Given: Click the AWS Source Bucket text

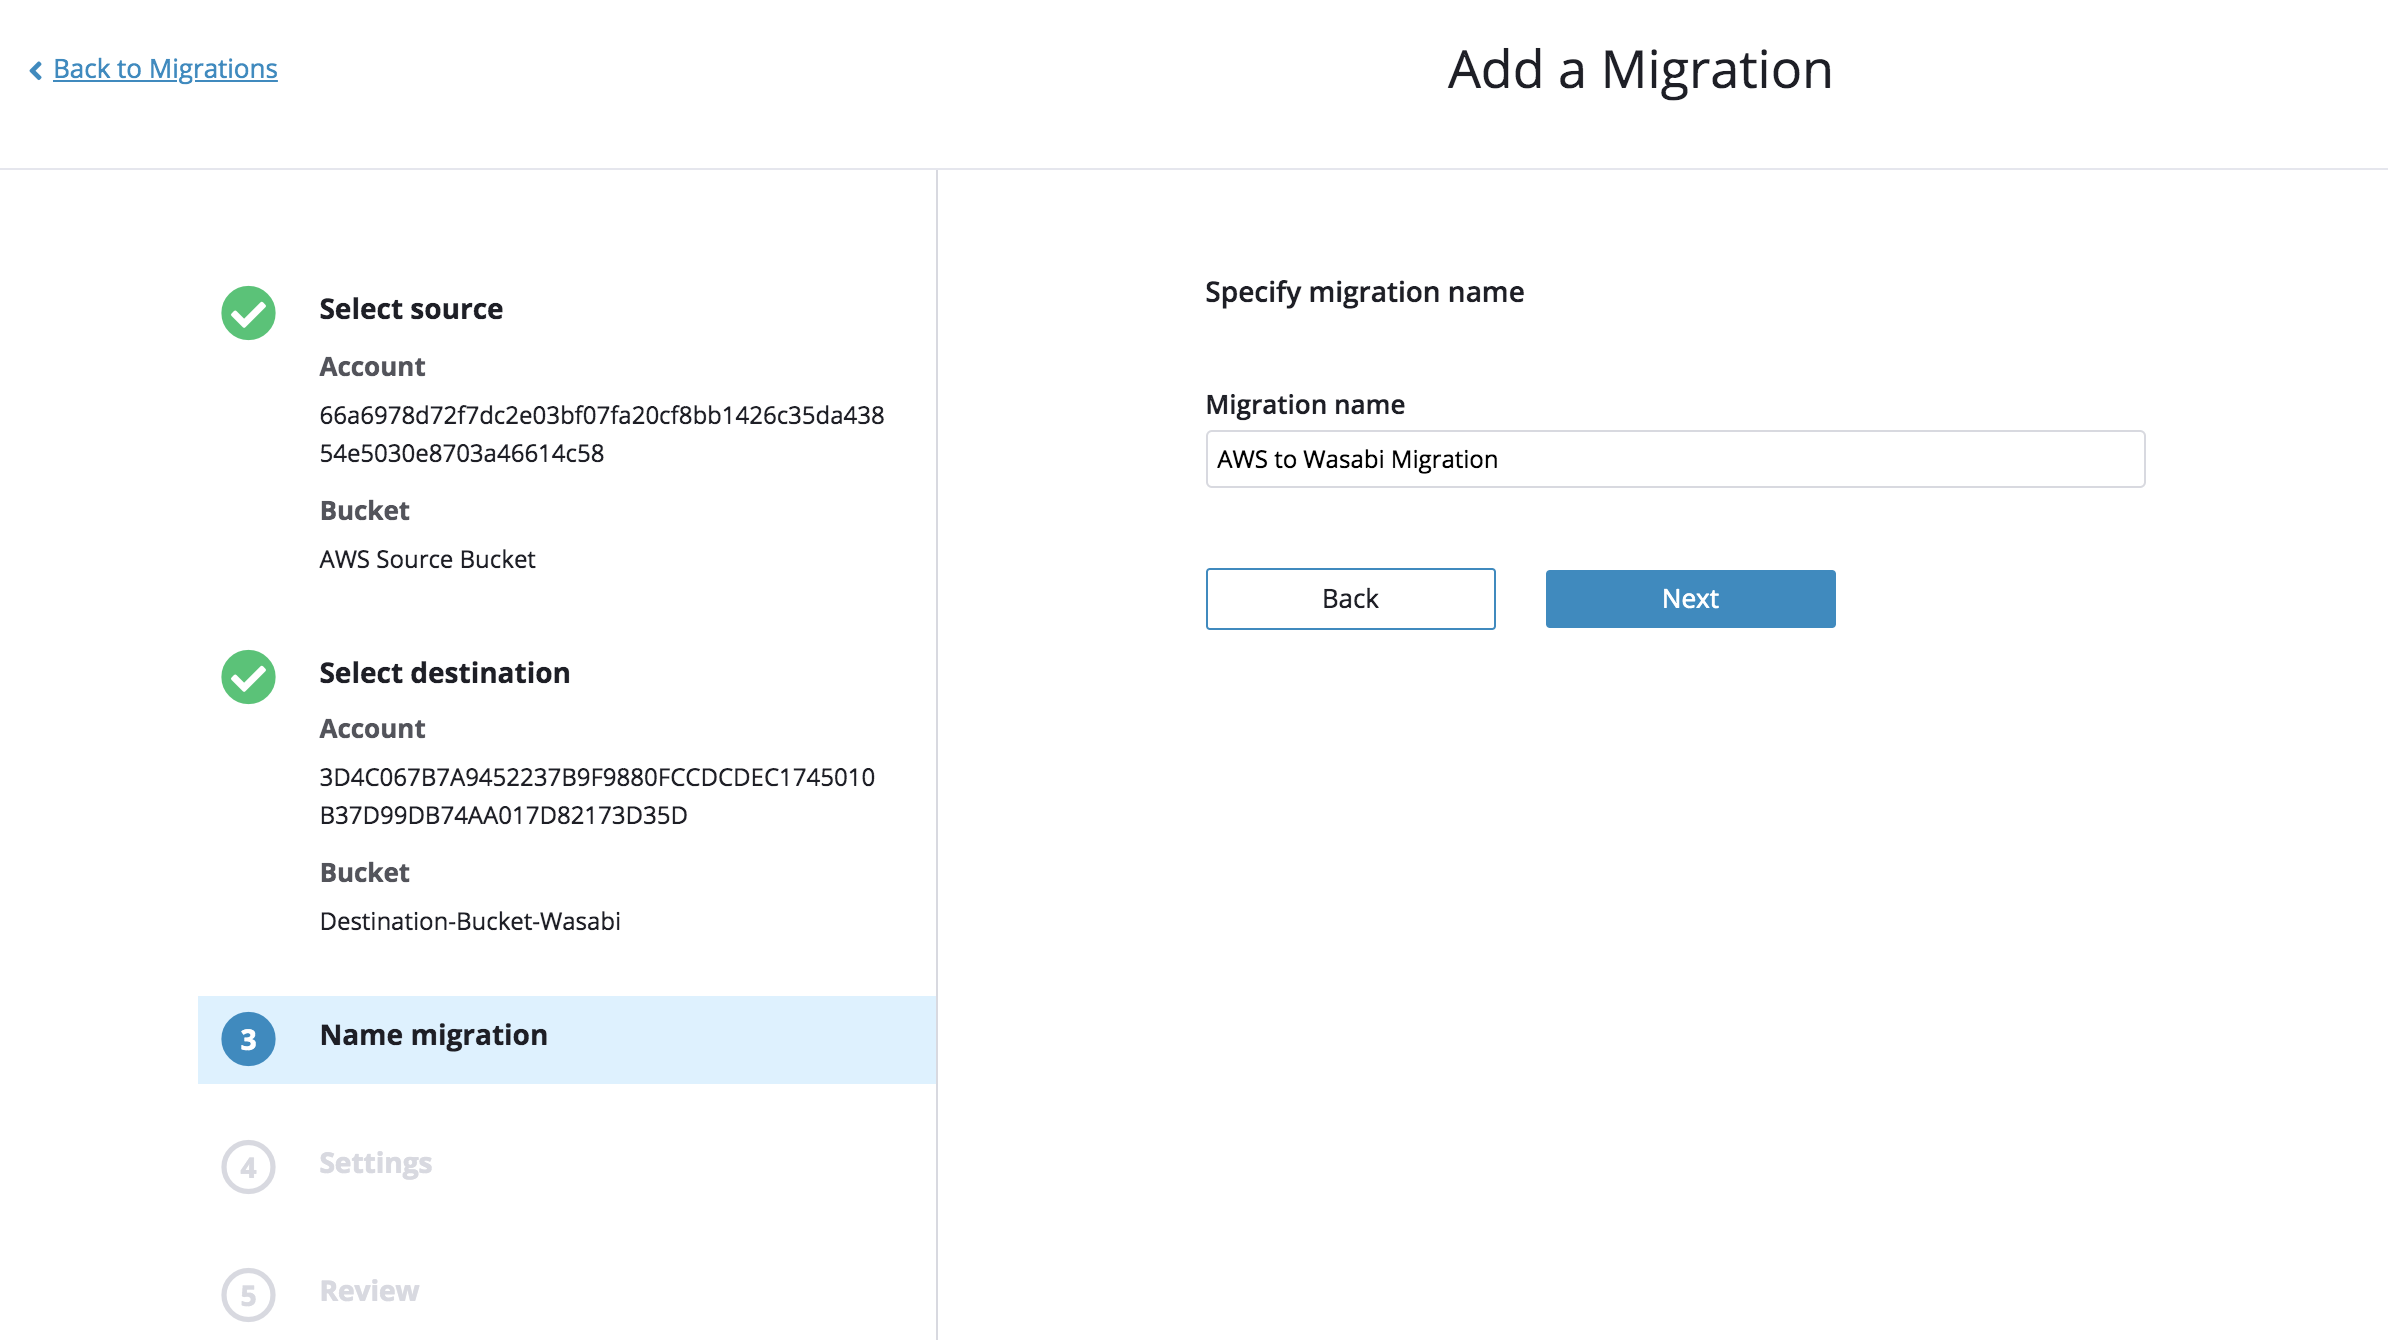Looking at the screenshot, I should click(427, 559).
